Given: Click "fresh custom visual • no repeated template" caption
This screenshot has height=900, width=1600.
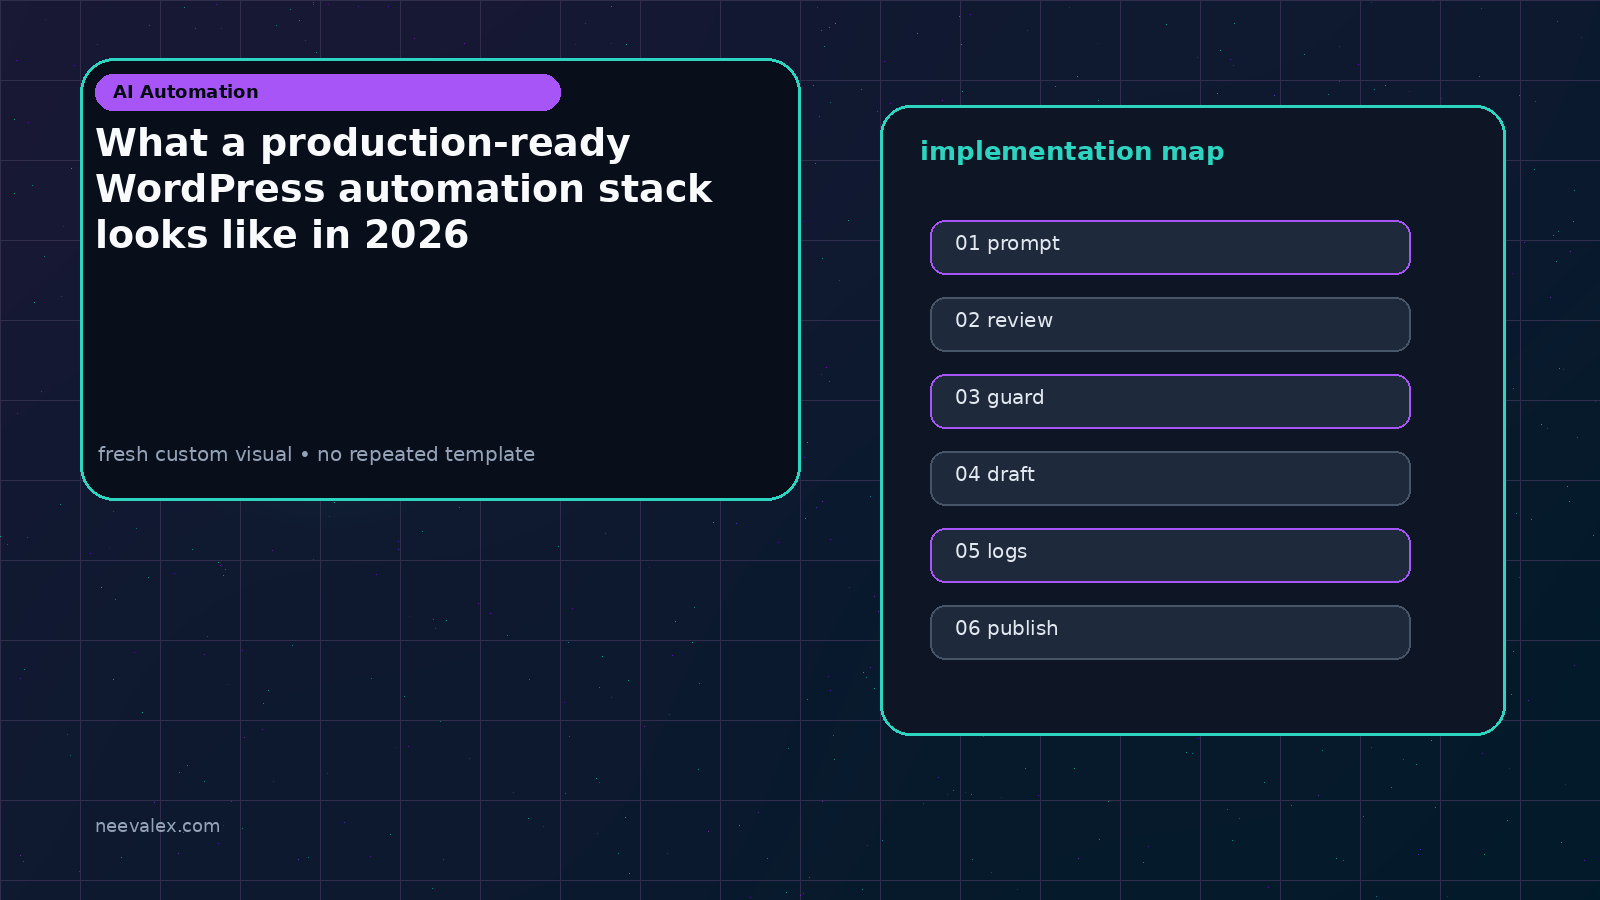Looking at the screenshot, I should (316, 454).
